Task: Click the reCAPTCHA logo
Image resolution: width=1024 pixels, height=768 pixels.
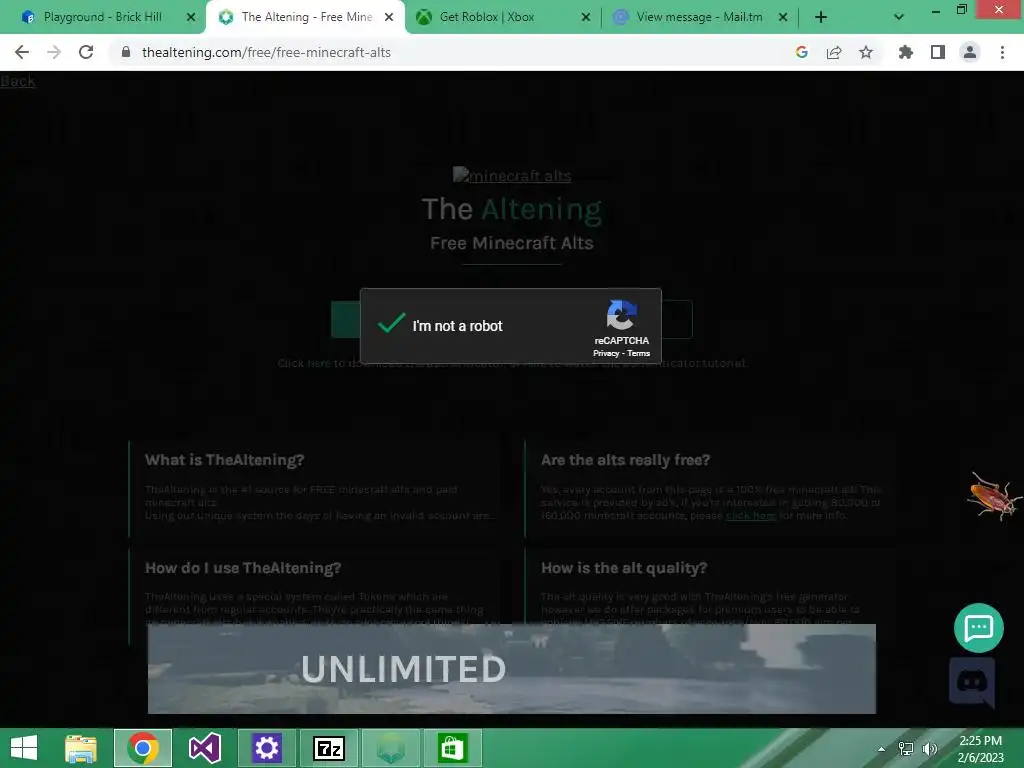Action: pyautogui.click(x=621, y=315)
